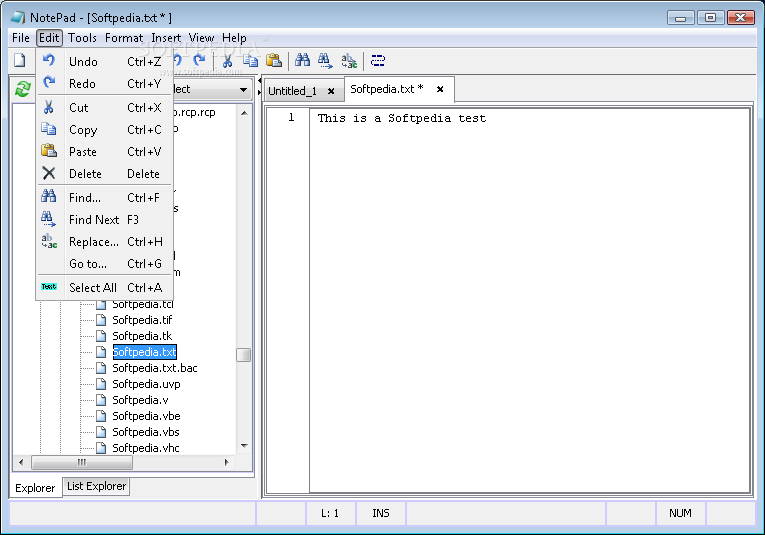Click the Cut scissors icon in toolbar

[227, 60]
